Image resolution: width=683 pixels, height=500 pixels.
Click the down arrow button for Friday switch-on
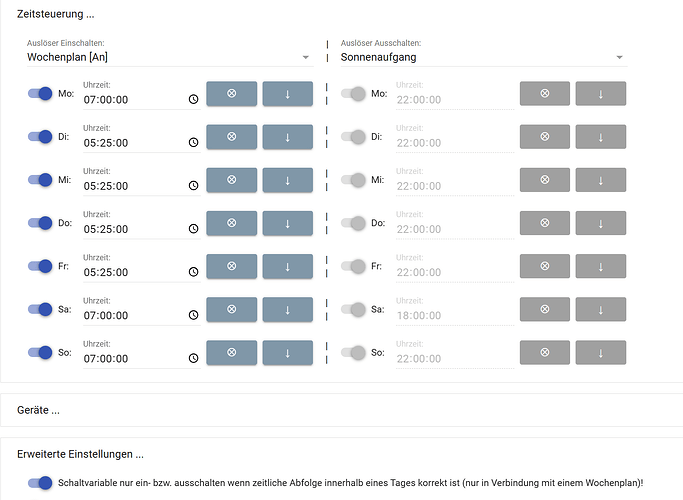click(287, 266)
